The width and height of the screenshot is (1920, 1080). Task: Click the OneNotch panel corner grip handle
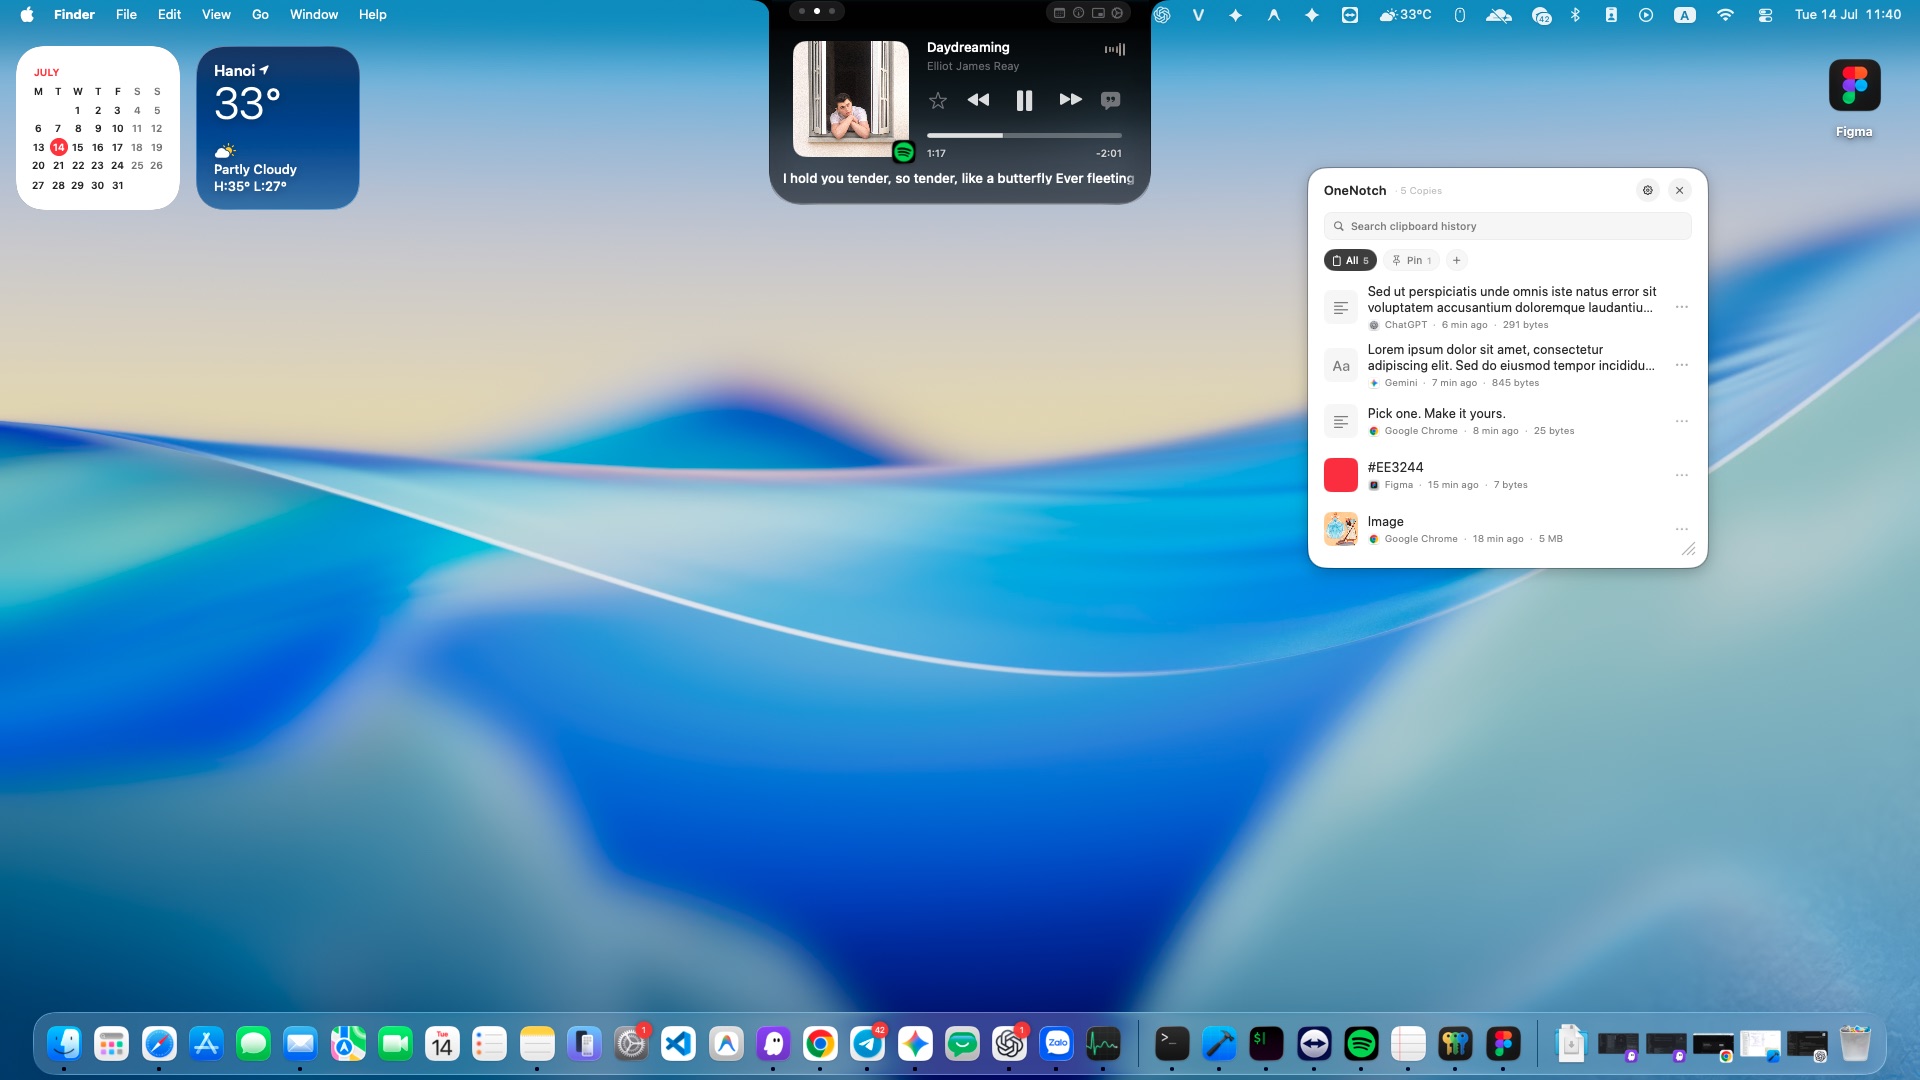[x=1688, y=549]
